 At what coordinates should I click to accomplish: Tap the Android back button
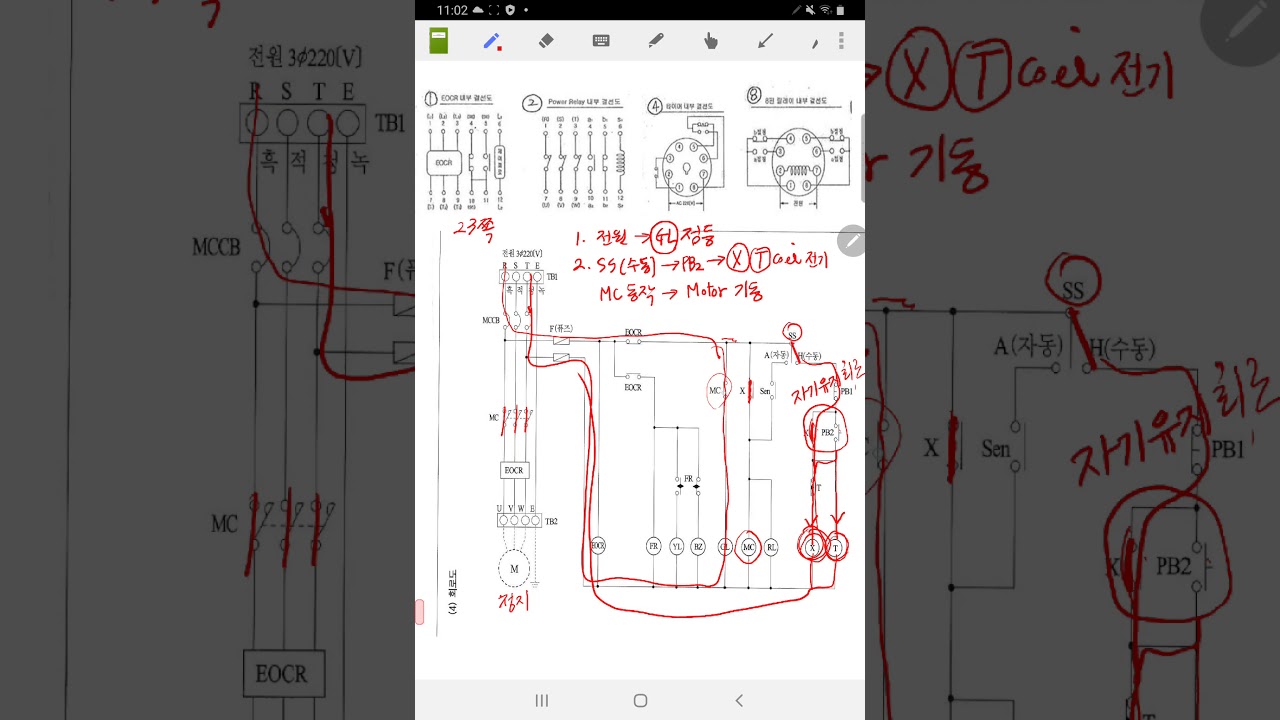739,700
